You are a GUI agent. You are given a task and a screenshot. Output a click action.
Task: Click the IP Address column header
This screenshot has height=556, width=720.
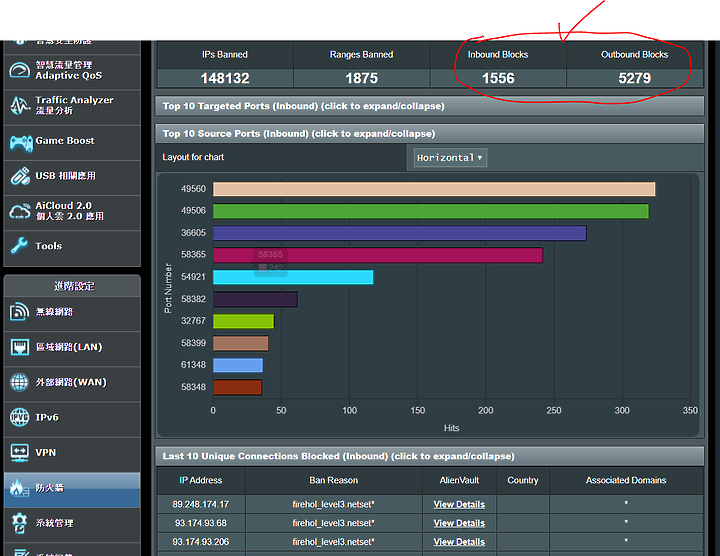point(201,480)
